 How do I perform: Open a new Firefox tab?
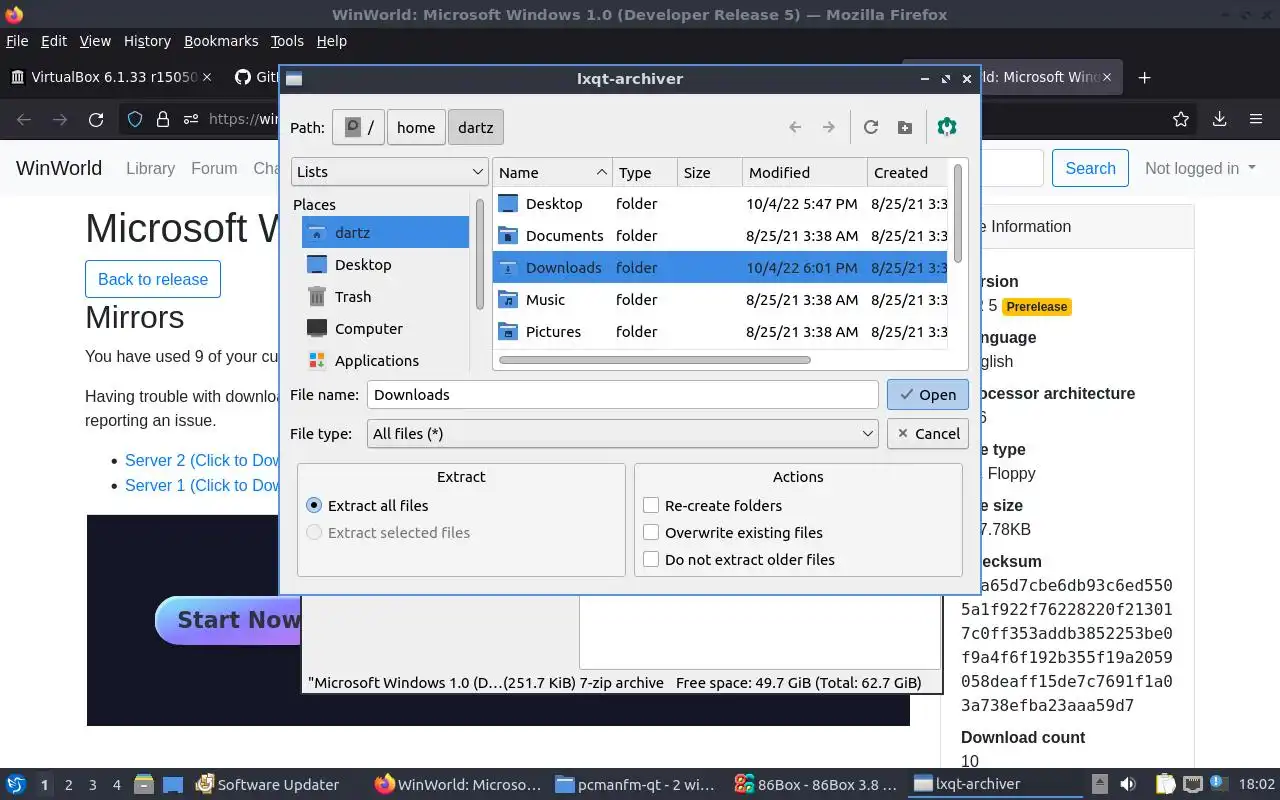click(x=1145, y=77)
